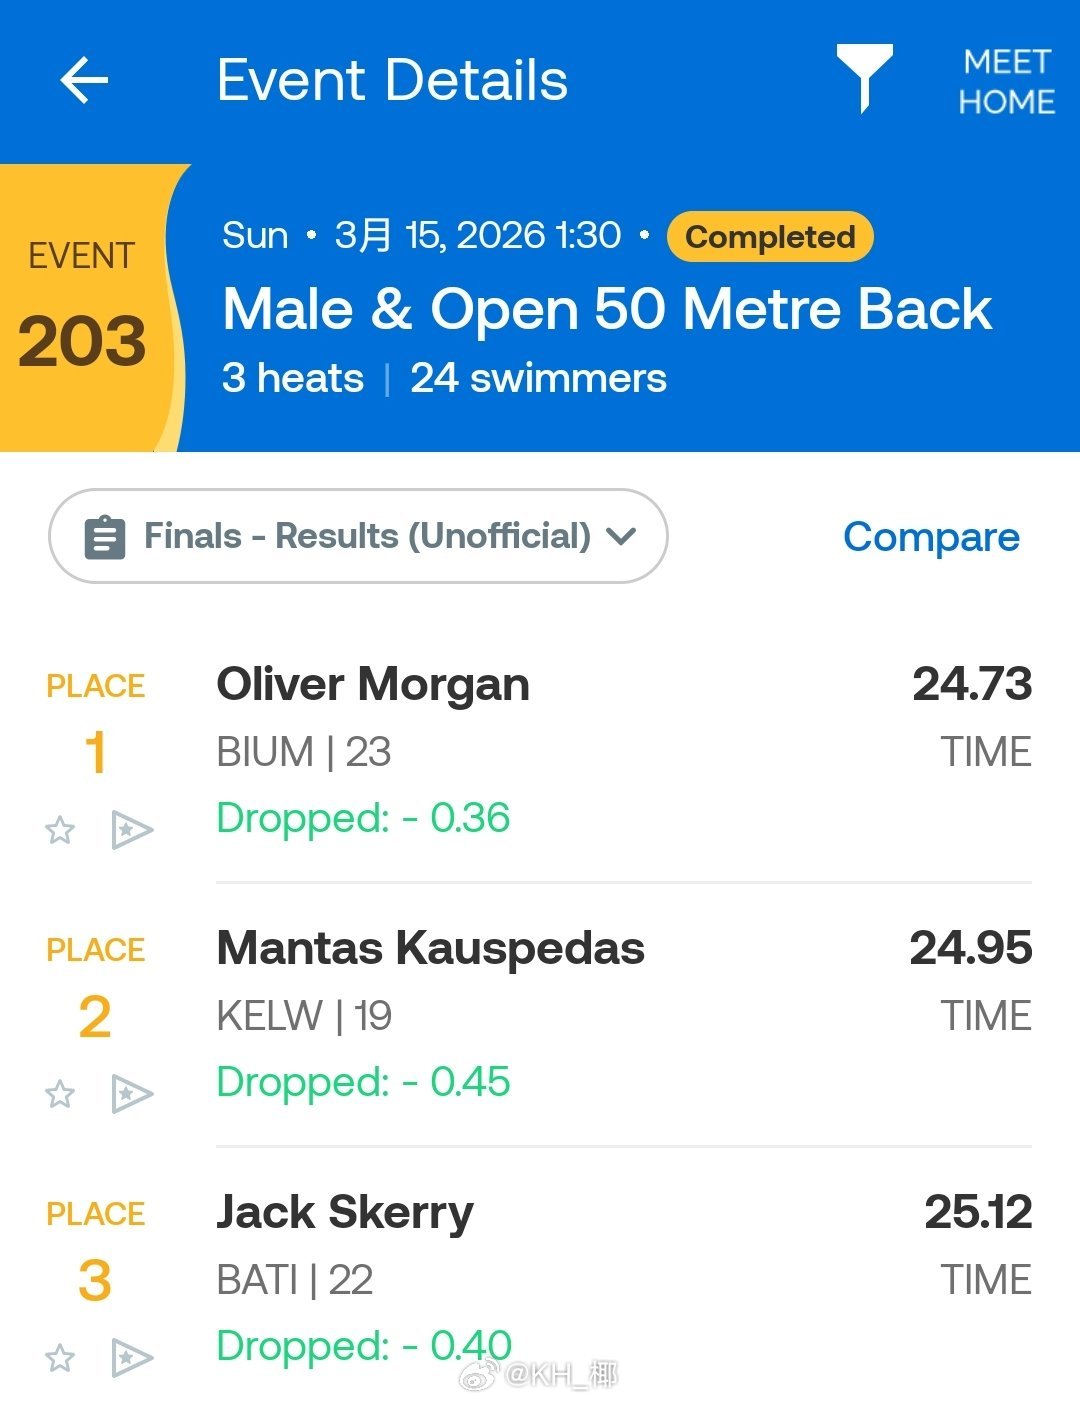The image size is (1080, 1402).
Task: Select Jack Skerry's name
Action: click(344, 1212)
